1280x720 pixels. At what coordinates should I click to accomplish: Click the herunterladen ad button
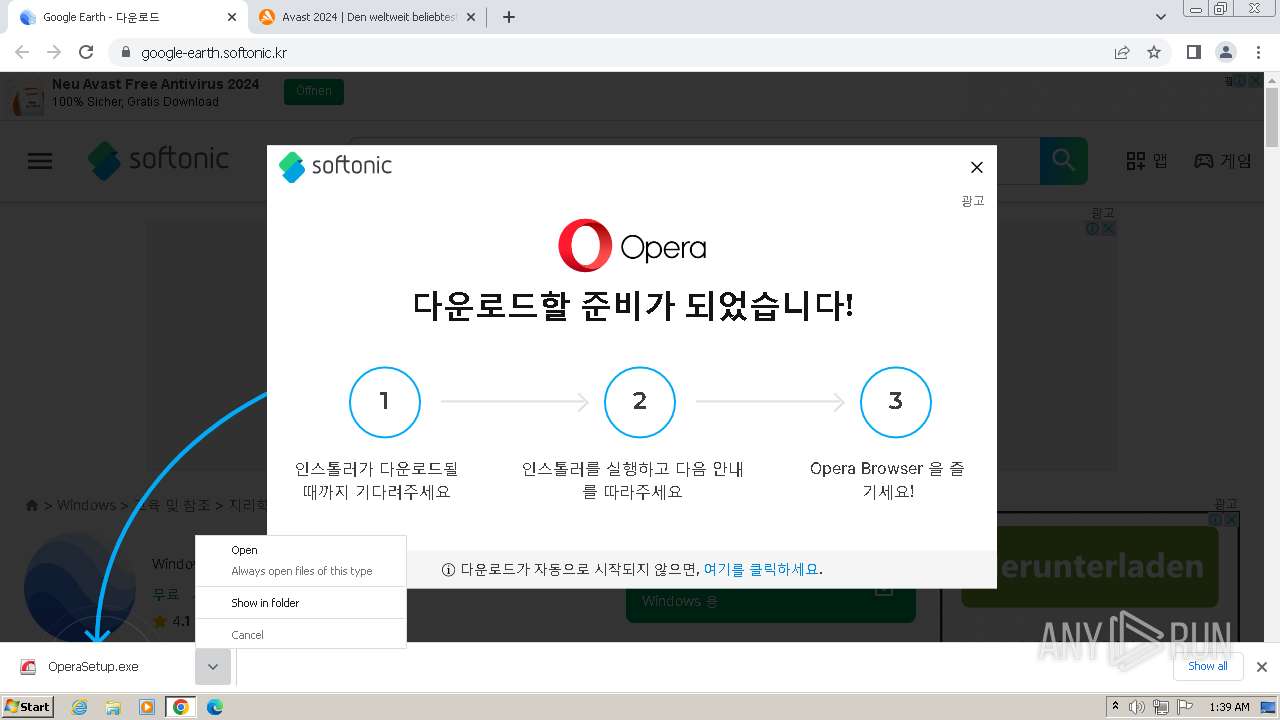(x=1090, y=567)
